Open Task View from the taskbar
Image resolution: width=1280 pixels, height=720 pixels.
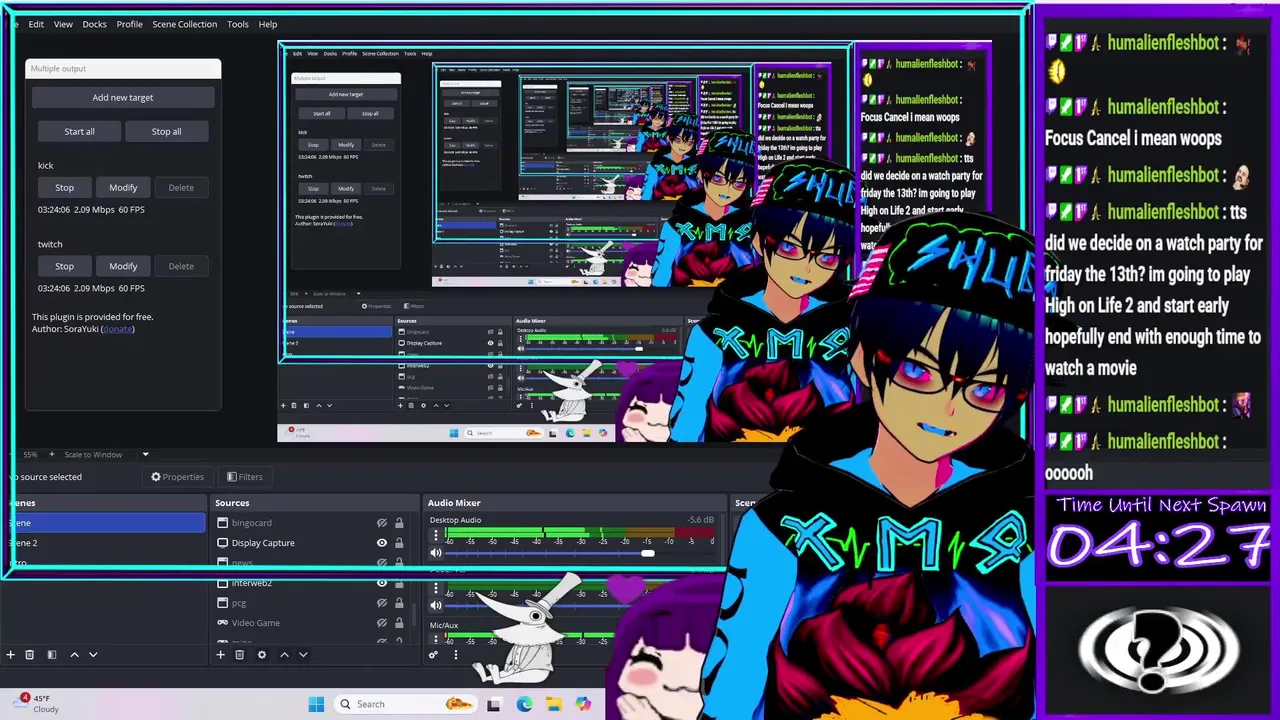(493, 704)
